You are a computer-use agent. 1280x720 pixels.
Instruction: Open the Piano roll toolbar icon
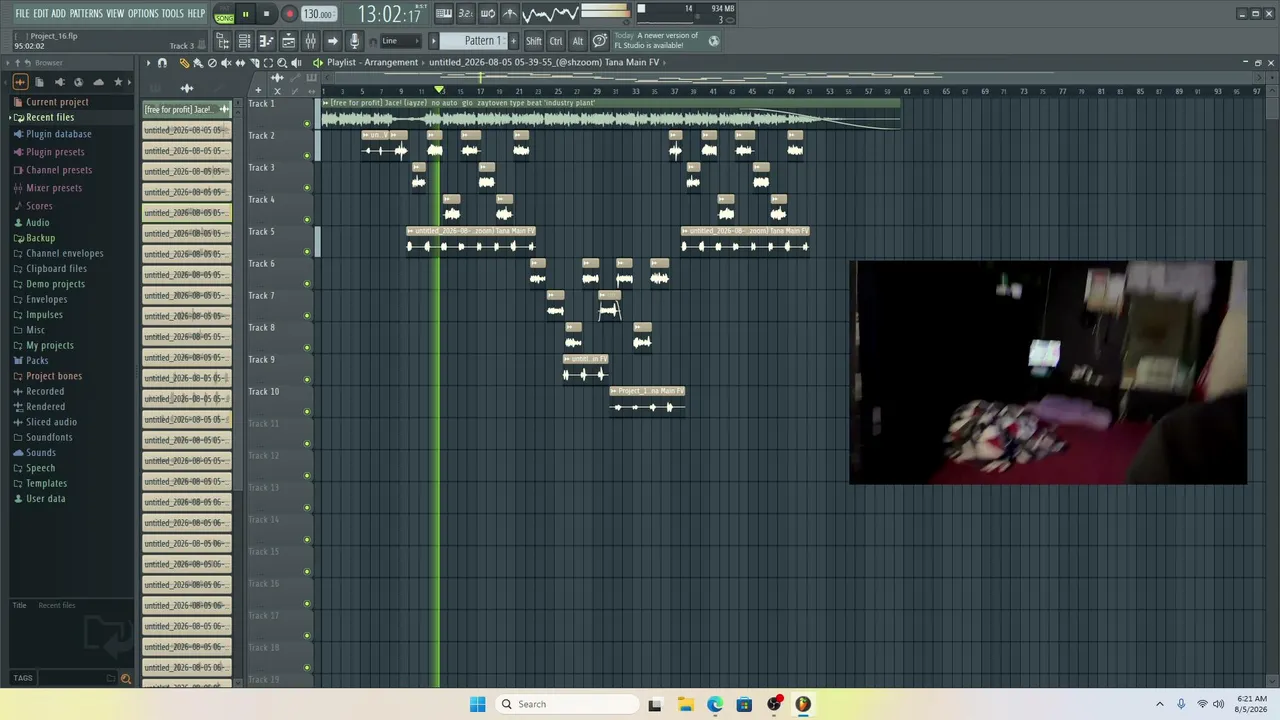tap(266, 41)
